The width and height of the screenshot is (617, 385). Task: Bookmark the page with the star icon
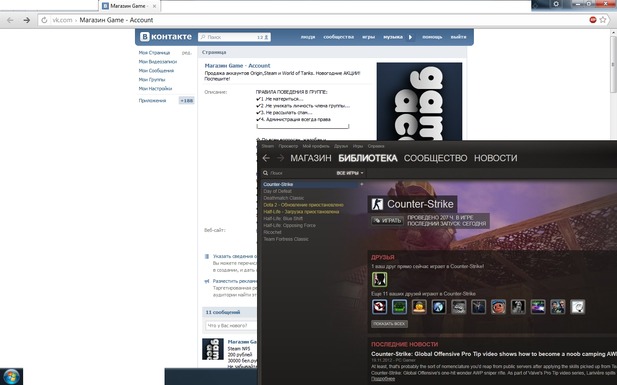pos(603,20)
